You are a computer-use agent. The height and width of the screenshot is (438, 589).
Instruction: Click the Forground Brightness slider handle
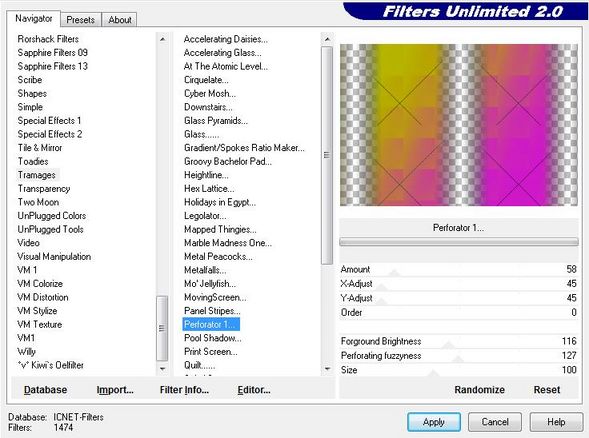[x=448, y=345]
